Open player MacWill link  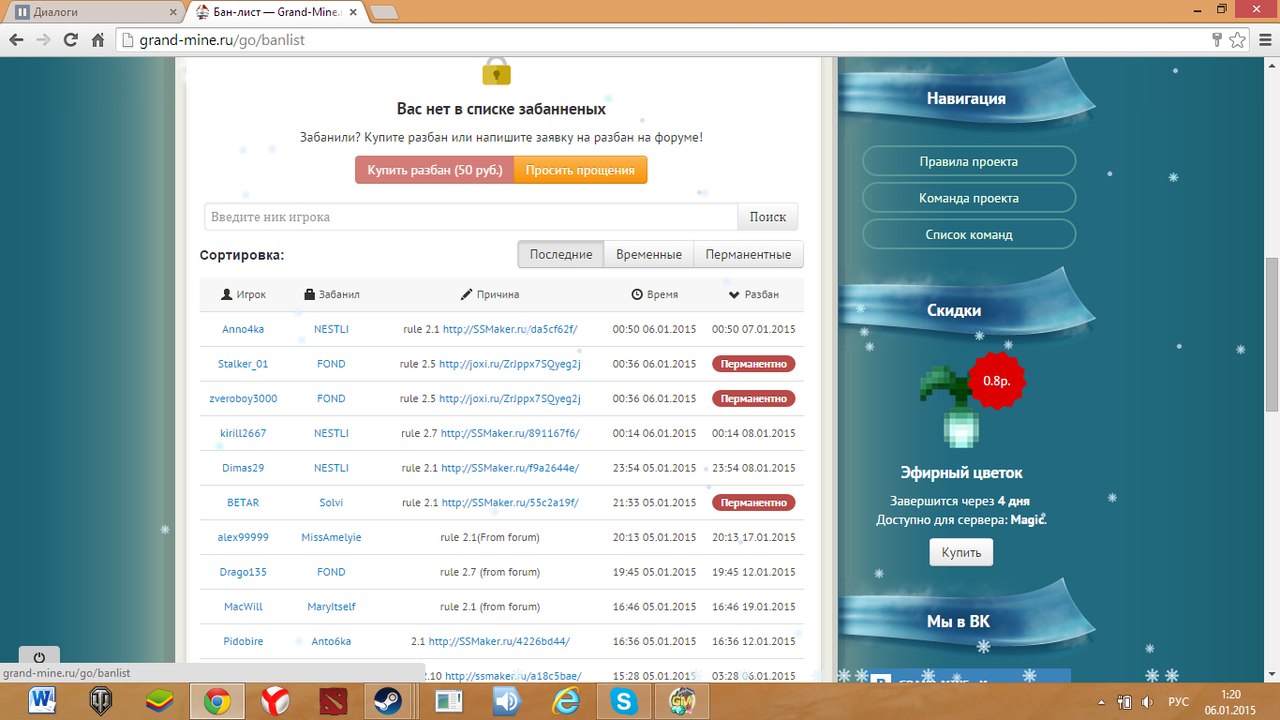[x=243, y=606]
